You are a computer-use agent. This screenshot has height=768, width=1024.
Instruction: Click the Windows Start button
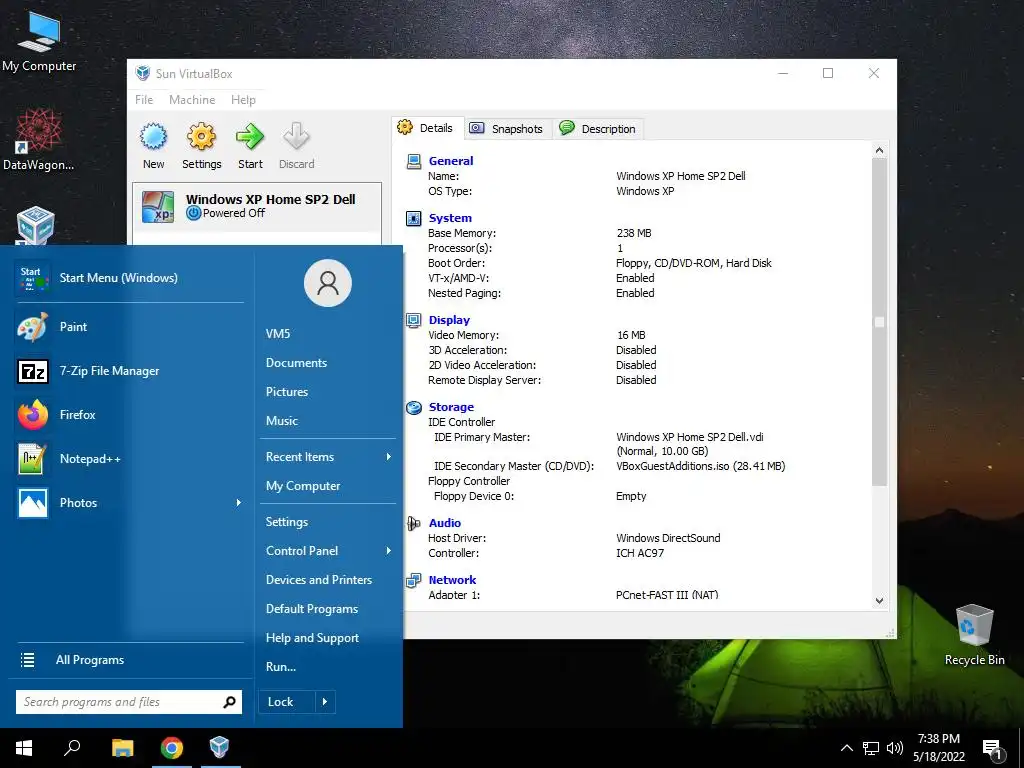pos(24,748)
